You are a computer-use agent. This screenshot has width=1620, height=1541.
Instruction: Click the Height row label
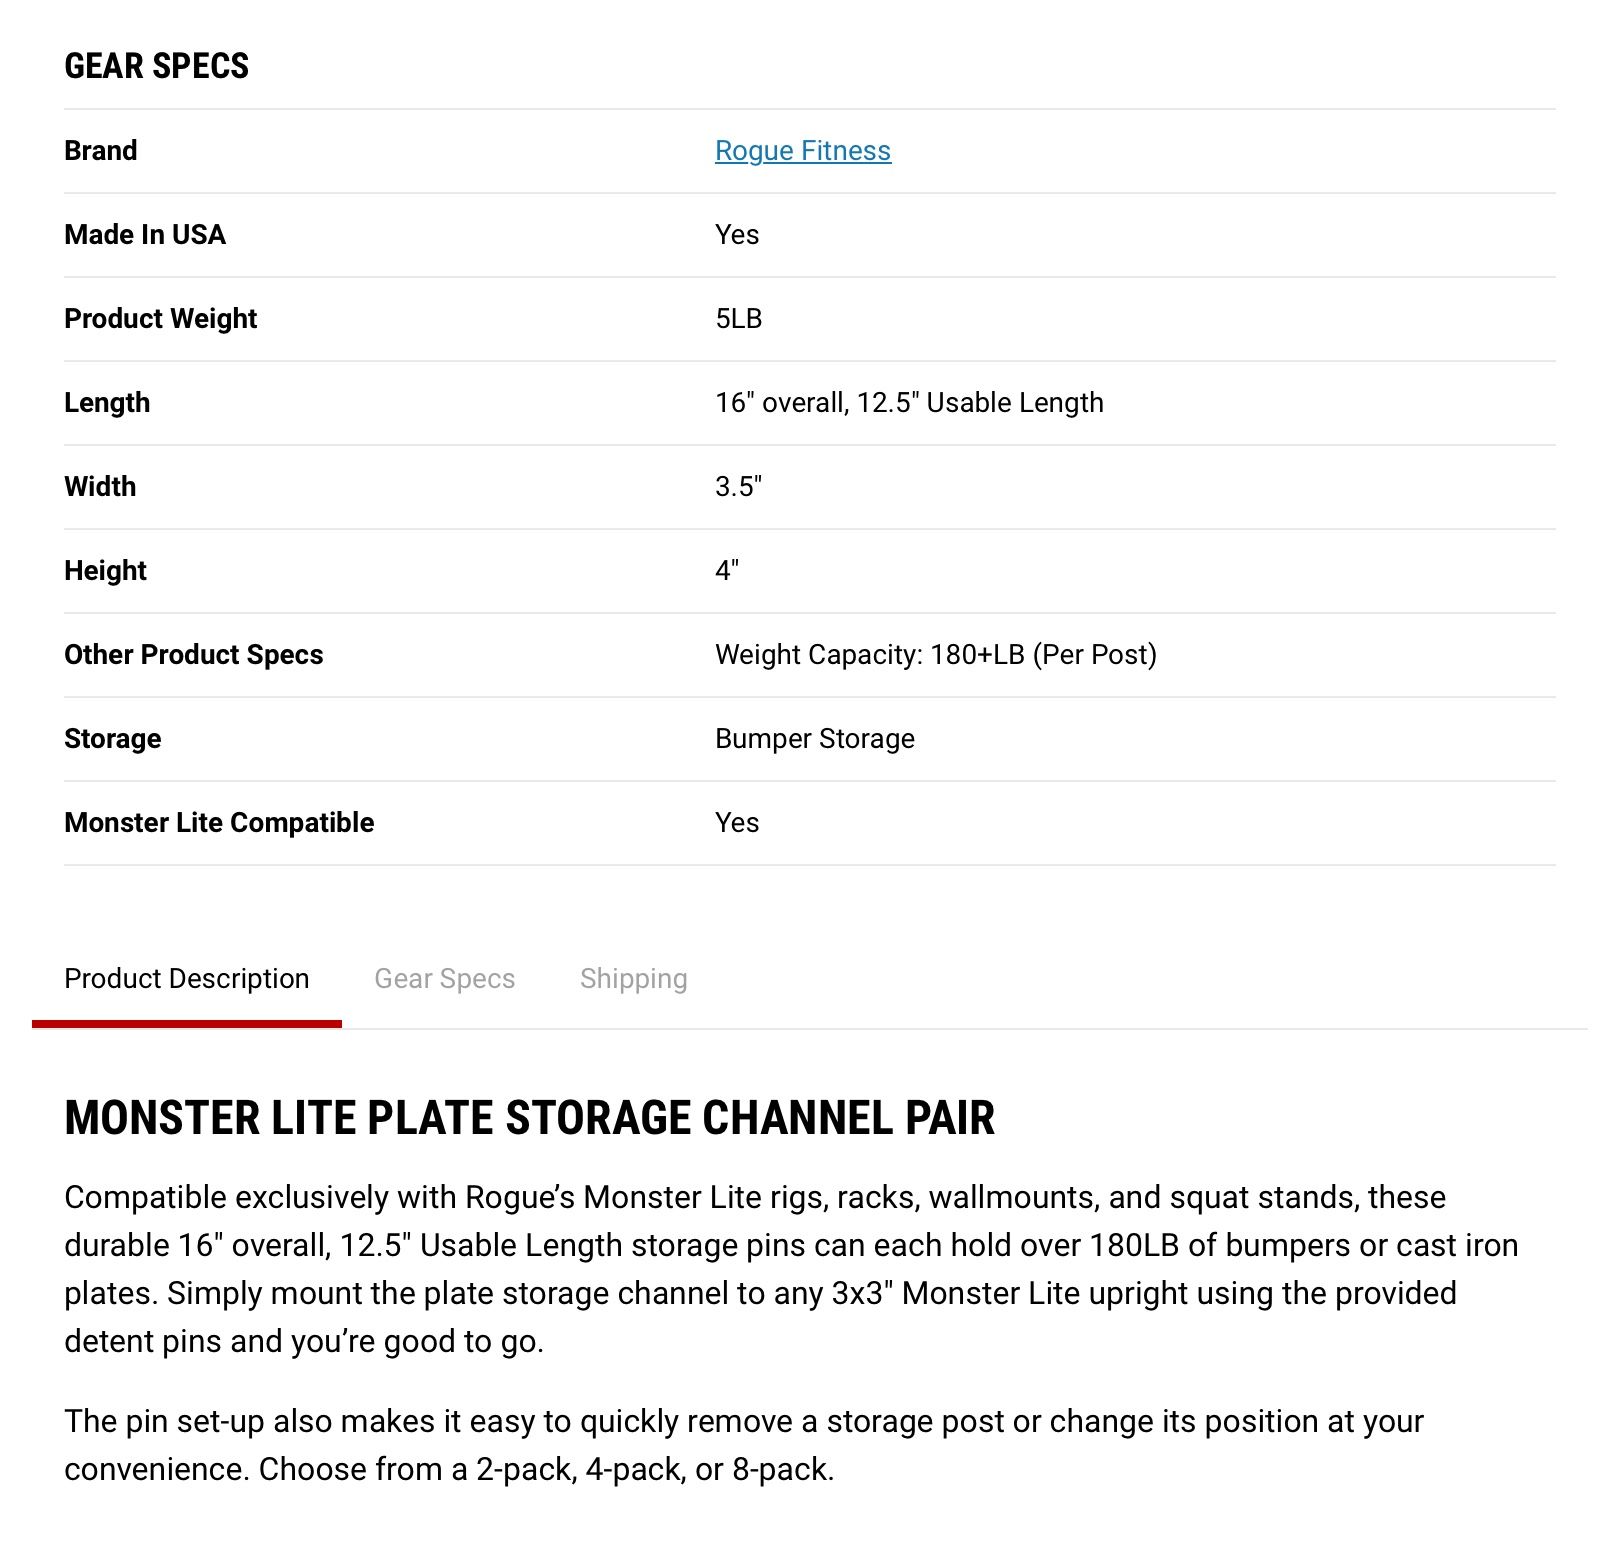coord(105,571)
